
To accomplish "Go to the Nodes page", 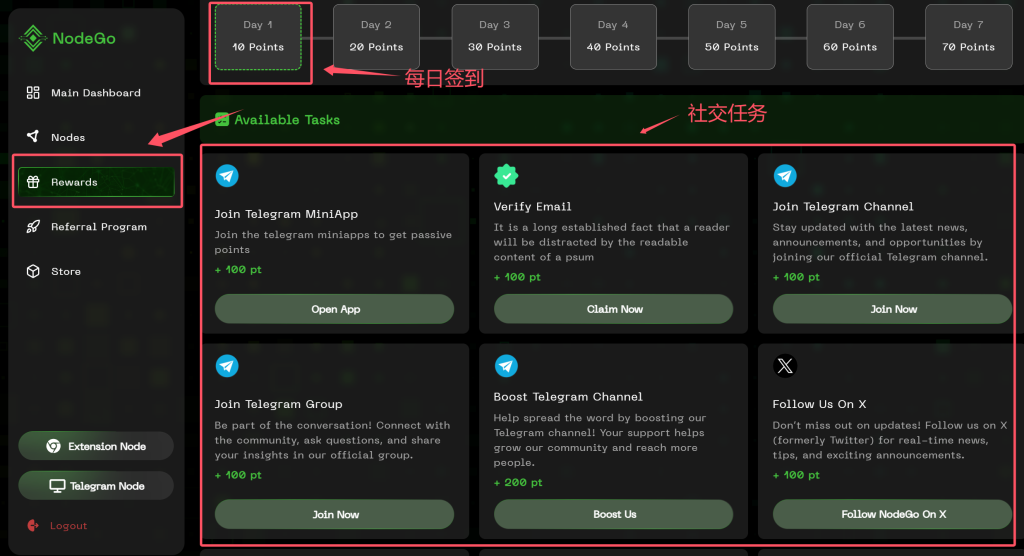I will coord(96,137).
